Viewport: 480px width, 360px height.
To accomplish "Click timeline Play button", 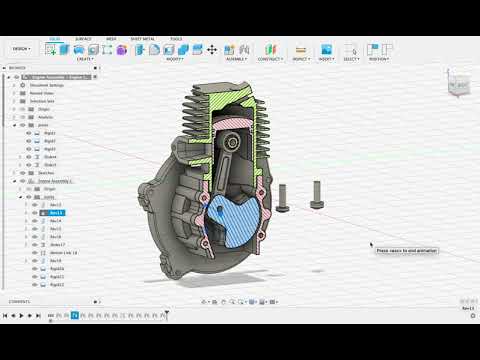I will point(21,315).
